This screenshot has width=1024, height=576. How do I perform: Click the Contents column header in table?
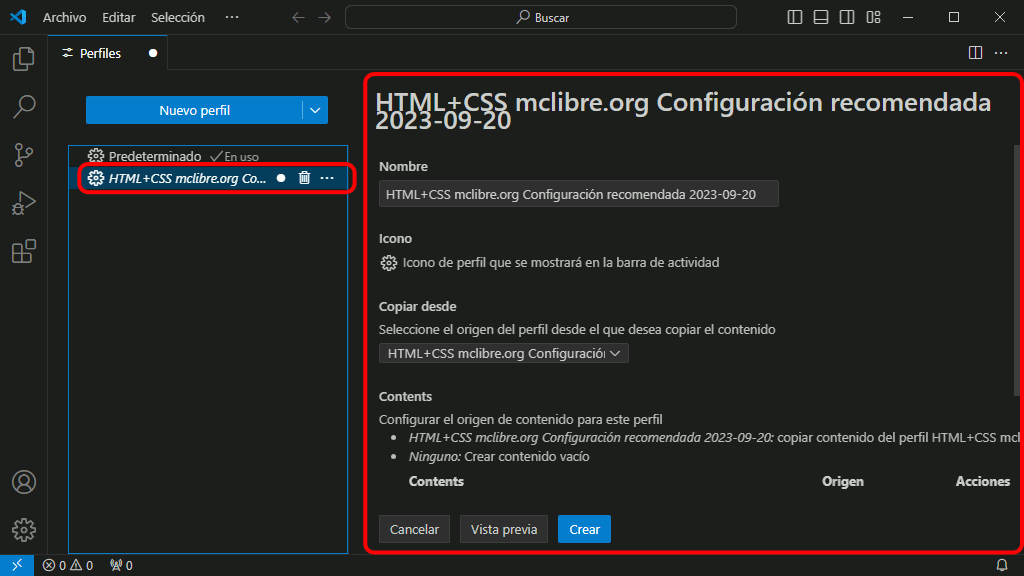tap(436, 481)
